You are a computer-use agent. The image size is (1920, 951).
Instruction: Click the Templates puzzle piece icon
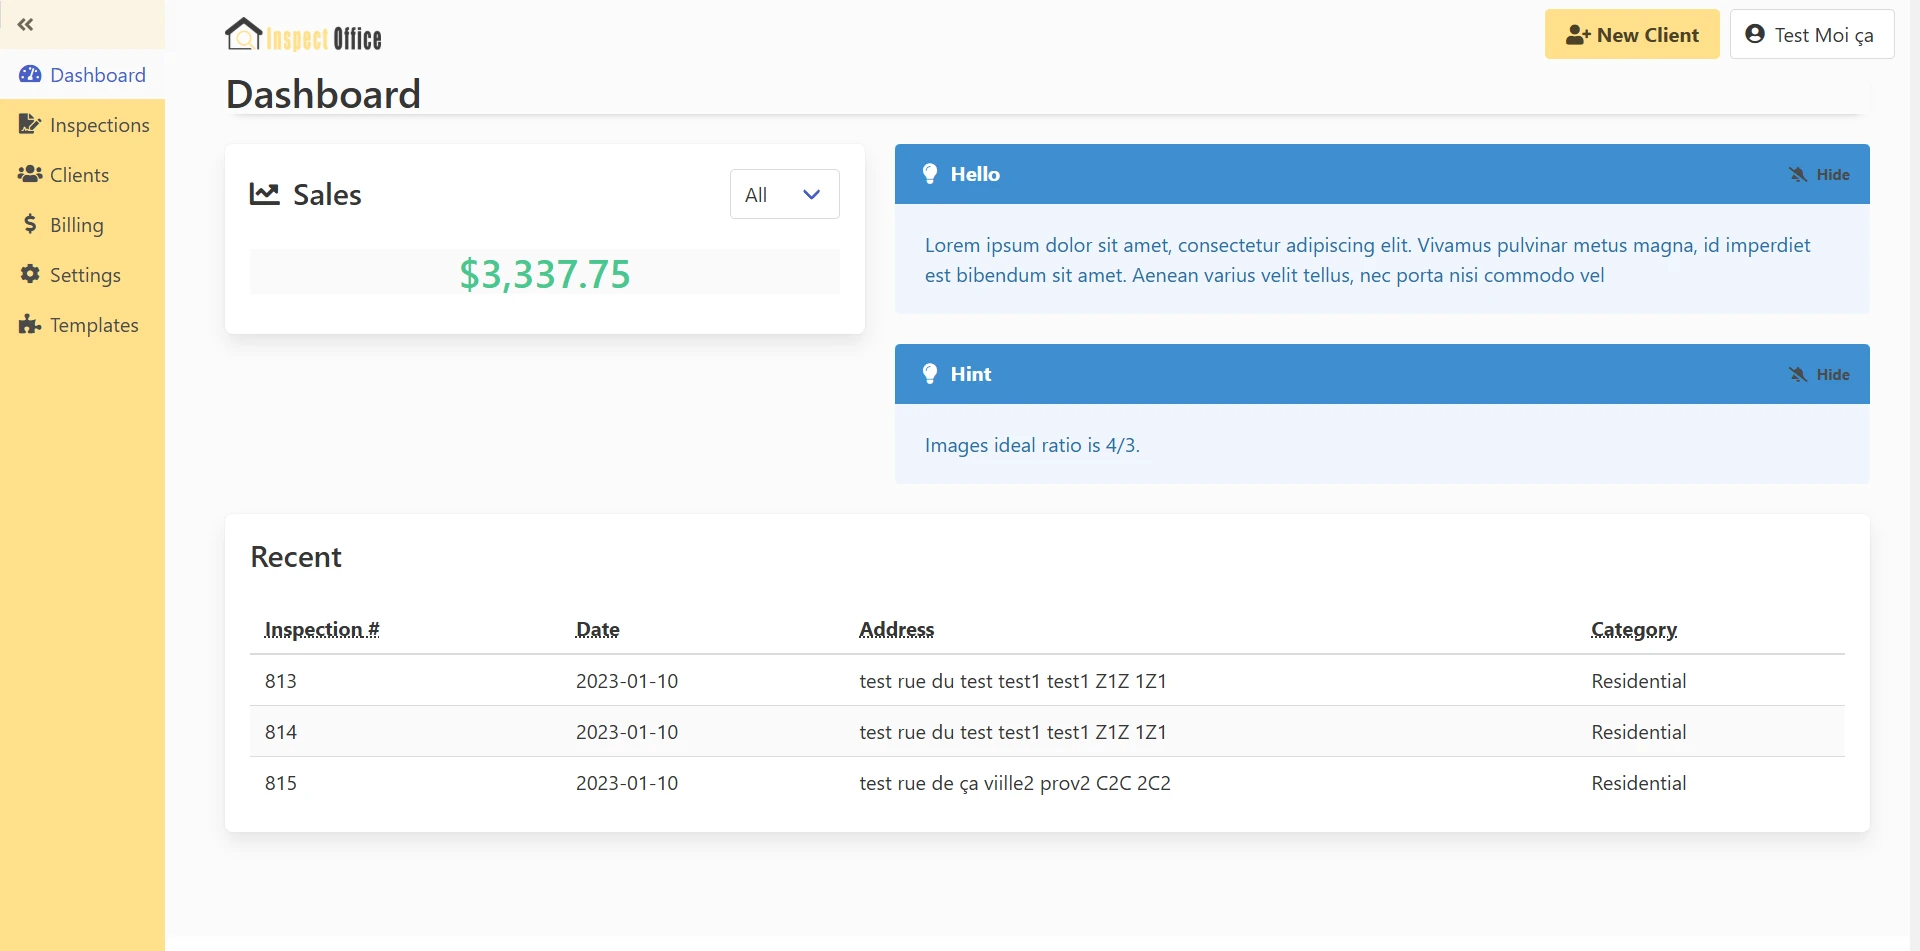(x=30, y=325)
